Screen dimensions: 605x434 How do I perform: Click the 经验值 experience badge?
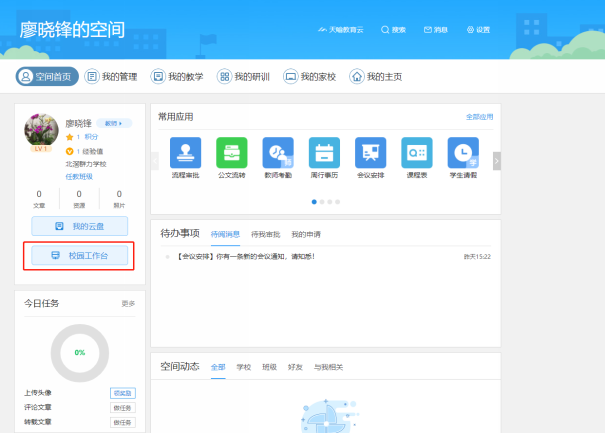coord(70,151)
